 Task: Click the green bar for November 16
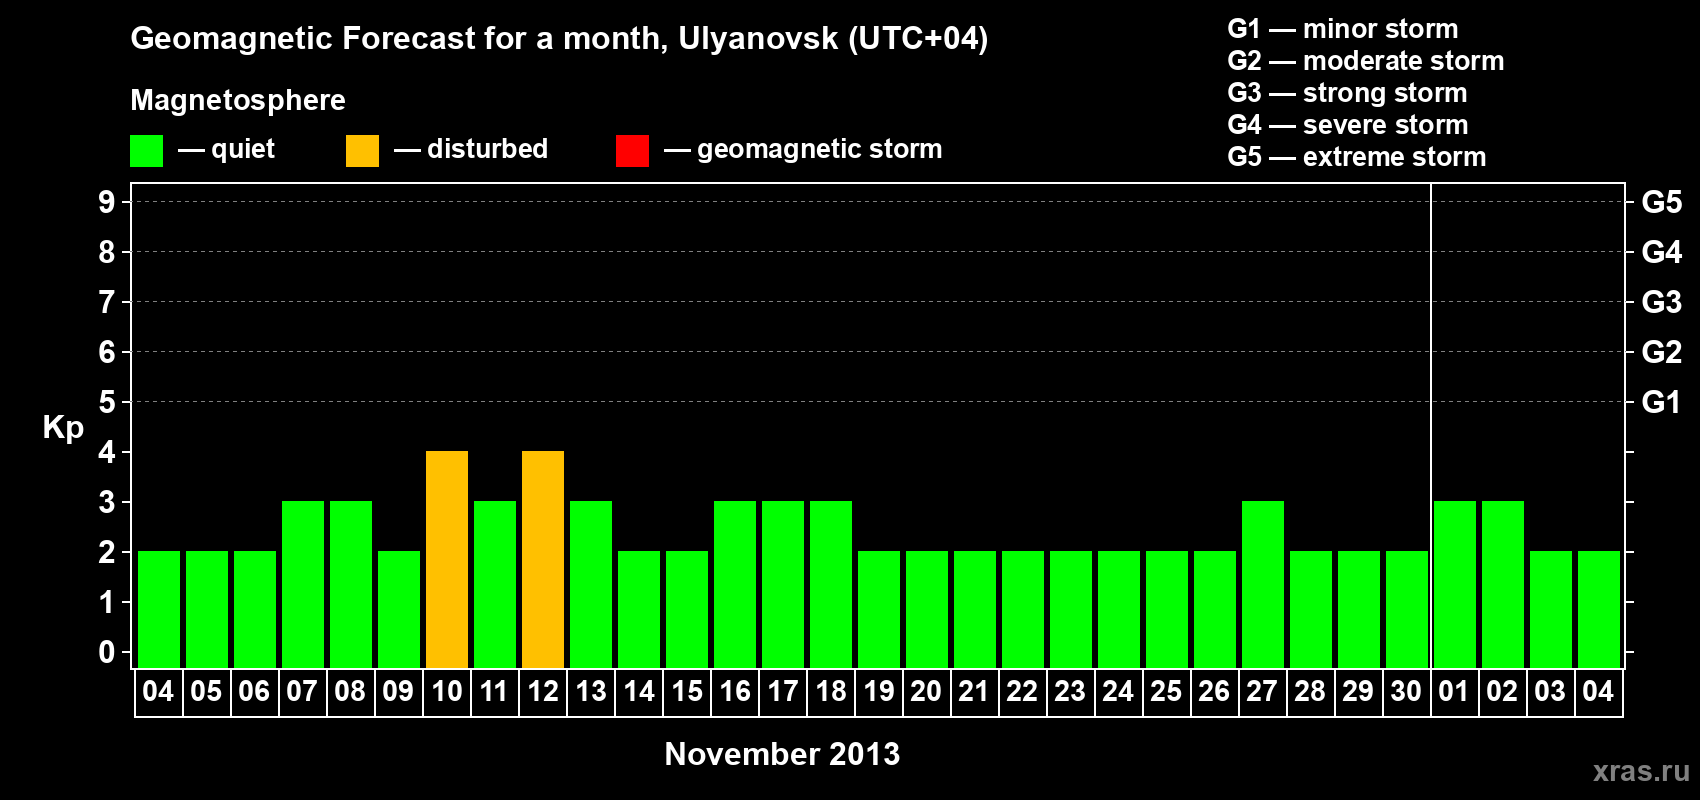[735, 584]
